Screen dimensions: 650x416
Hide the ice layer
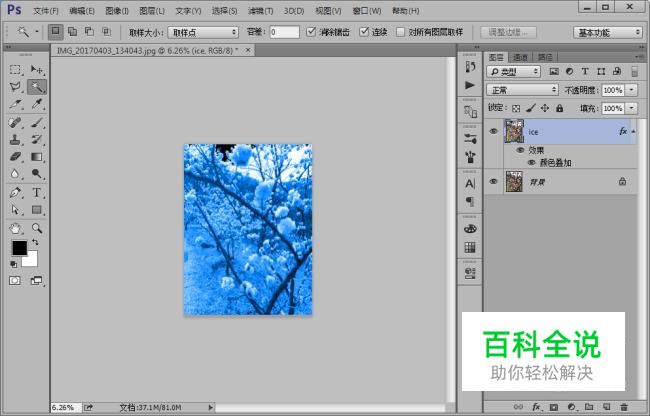[x=493, y=131]
